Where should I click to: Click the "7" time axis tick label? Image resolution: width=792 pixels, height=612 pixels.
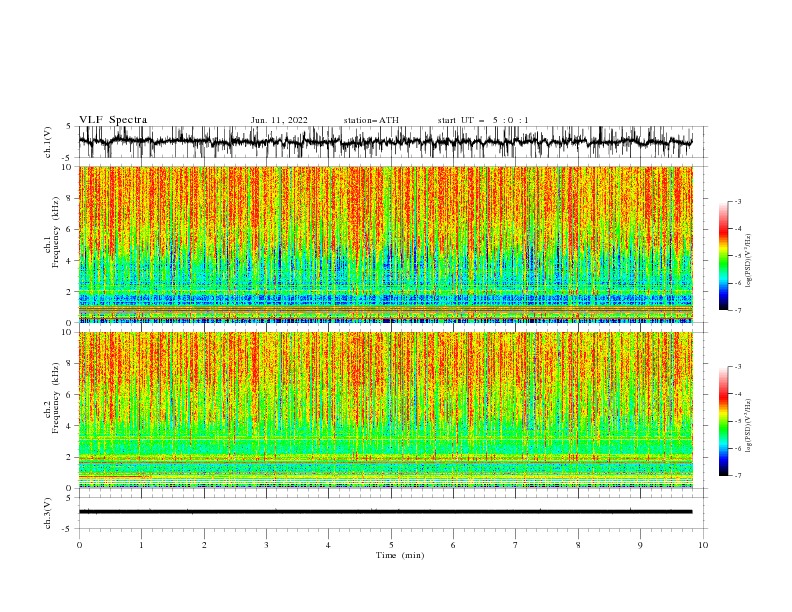pos(516,545)
